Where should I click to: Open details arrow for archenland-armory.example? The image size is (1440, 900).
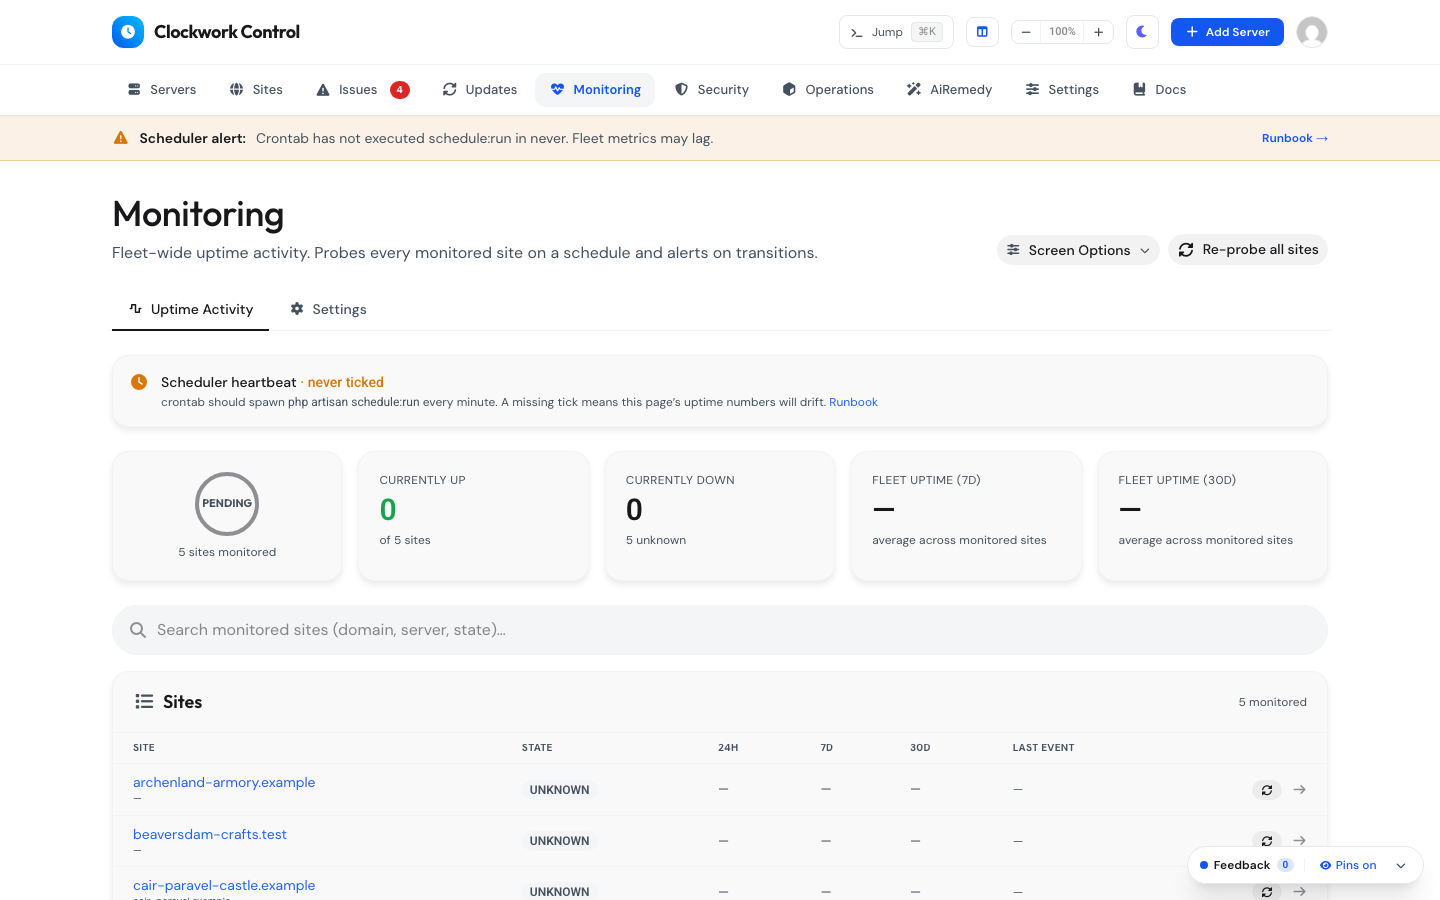(x=1299, y=790)
